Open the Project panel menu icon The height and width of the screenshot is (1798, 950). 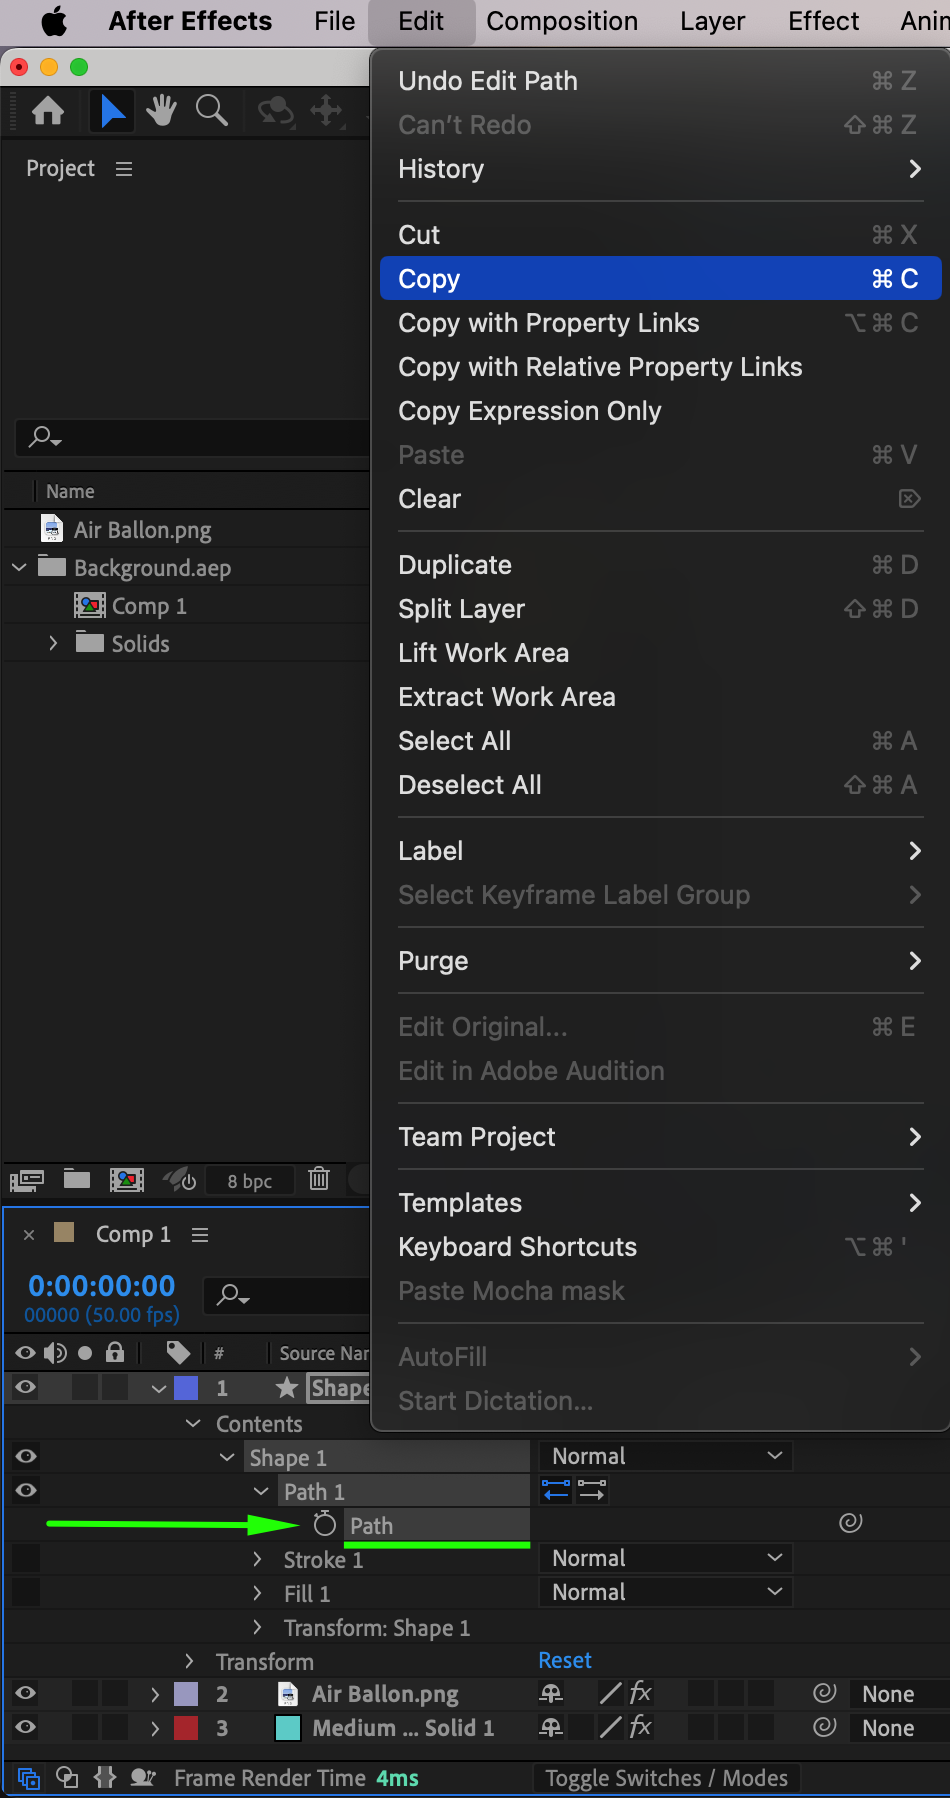coord(124,169)
